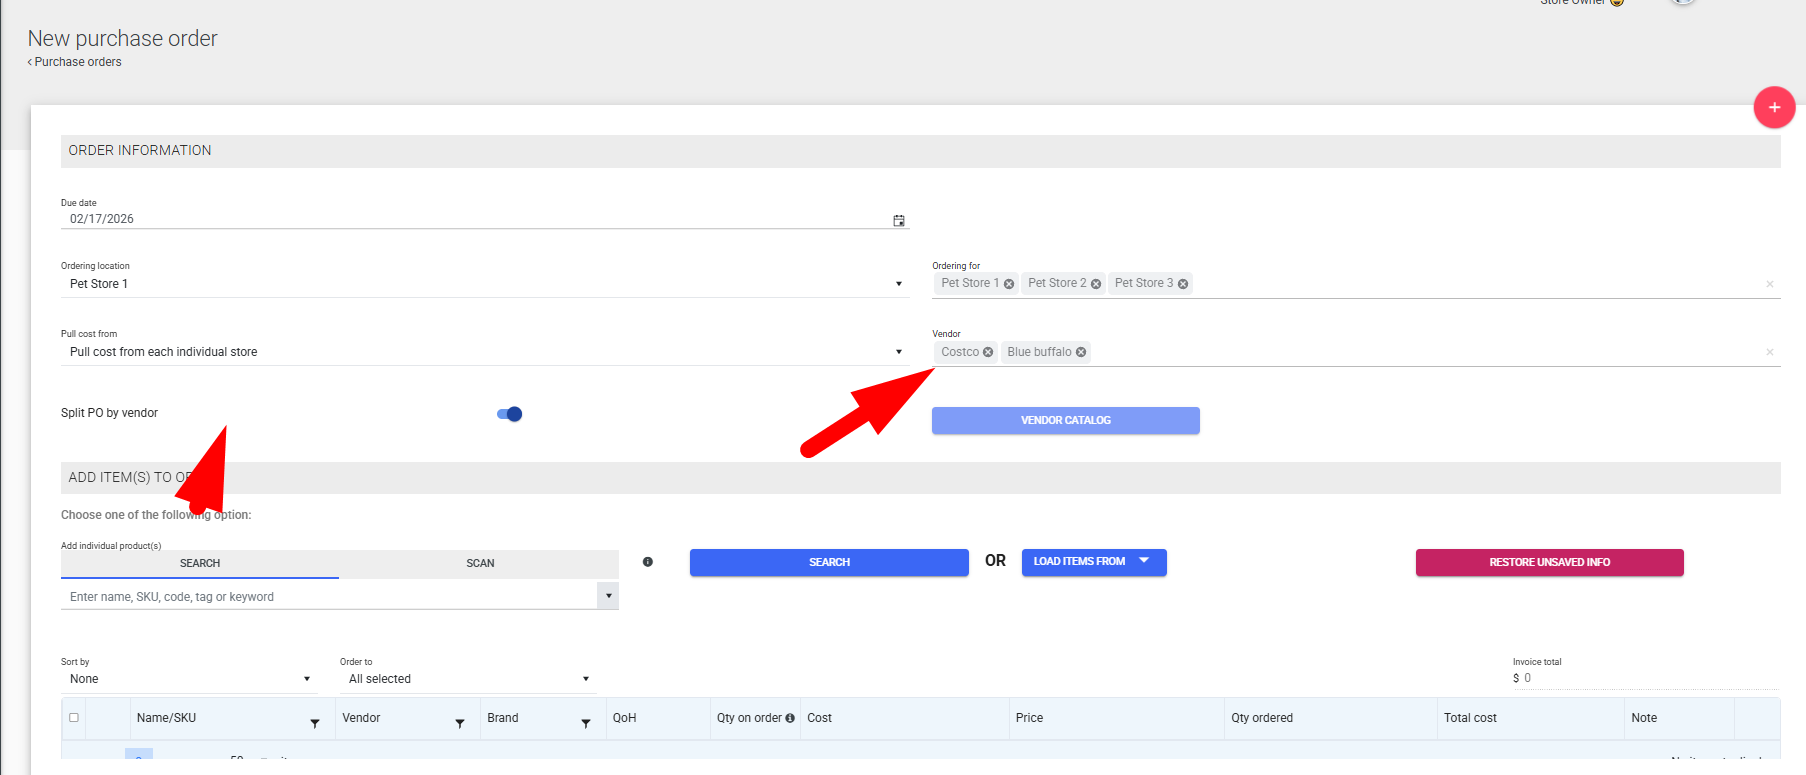Toggle Split PO by vendor switch

tap(510, 414)
